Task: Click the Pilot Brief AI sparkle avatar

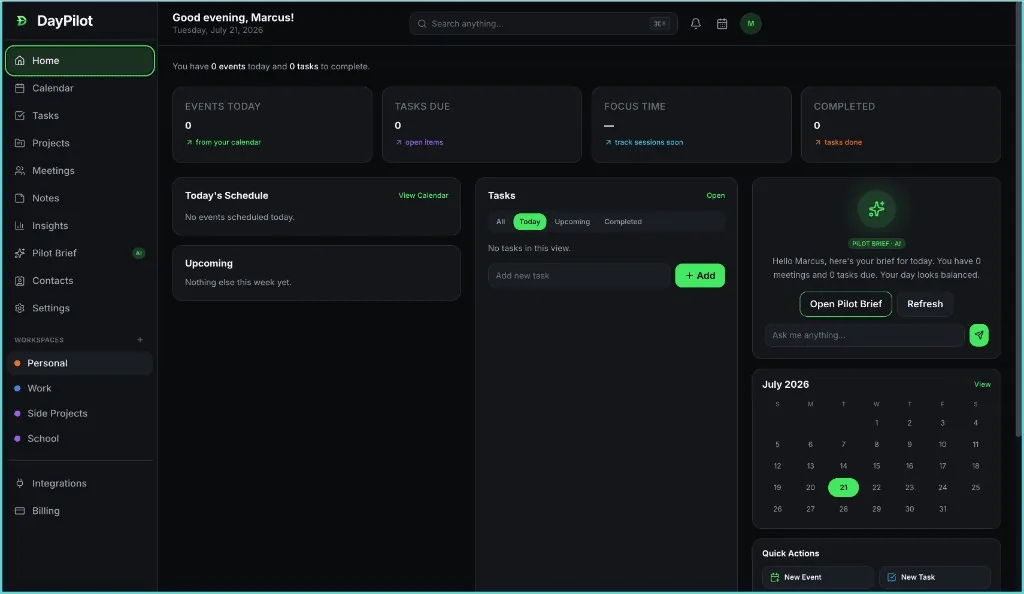Action: 876,209
